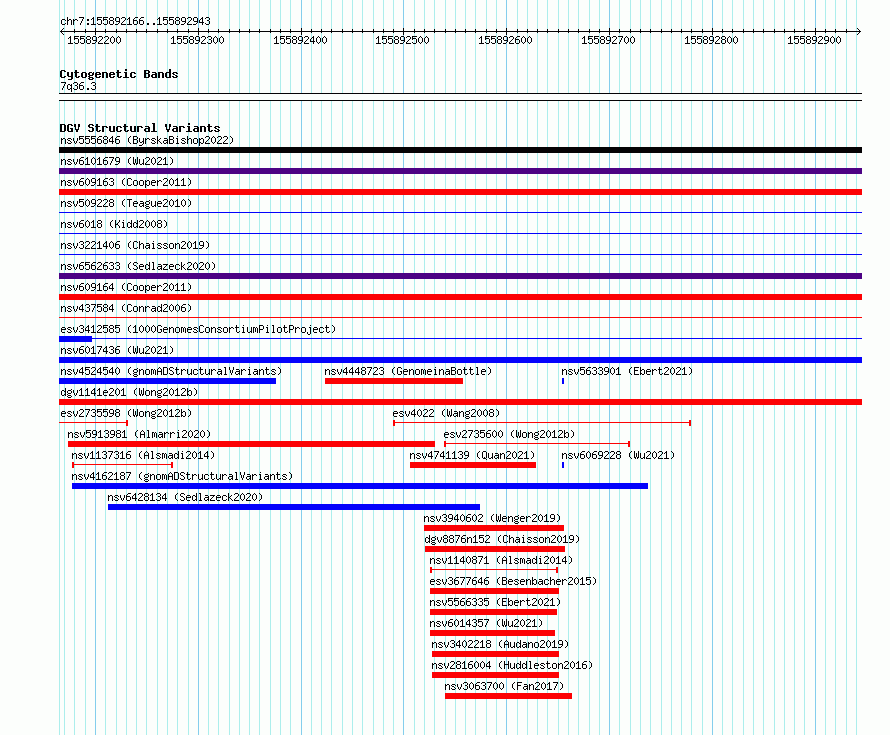The width and height of the screenshot is (890, 735).
Task: Open esv3677646 (Besenbacher2015) label
Action: [x=513, y=581]
